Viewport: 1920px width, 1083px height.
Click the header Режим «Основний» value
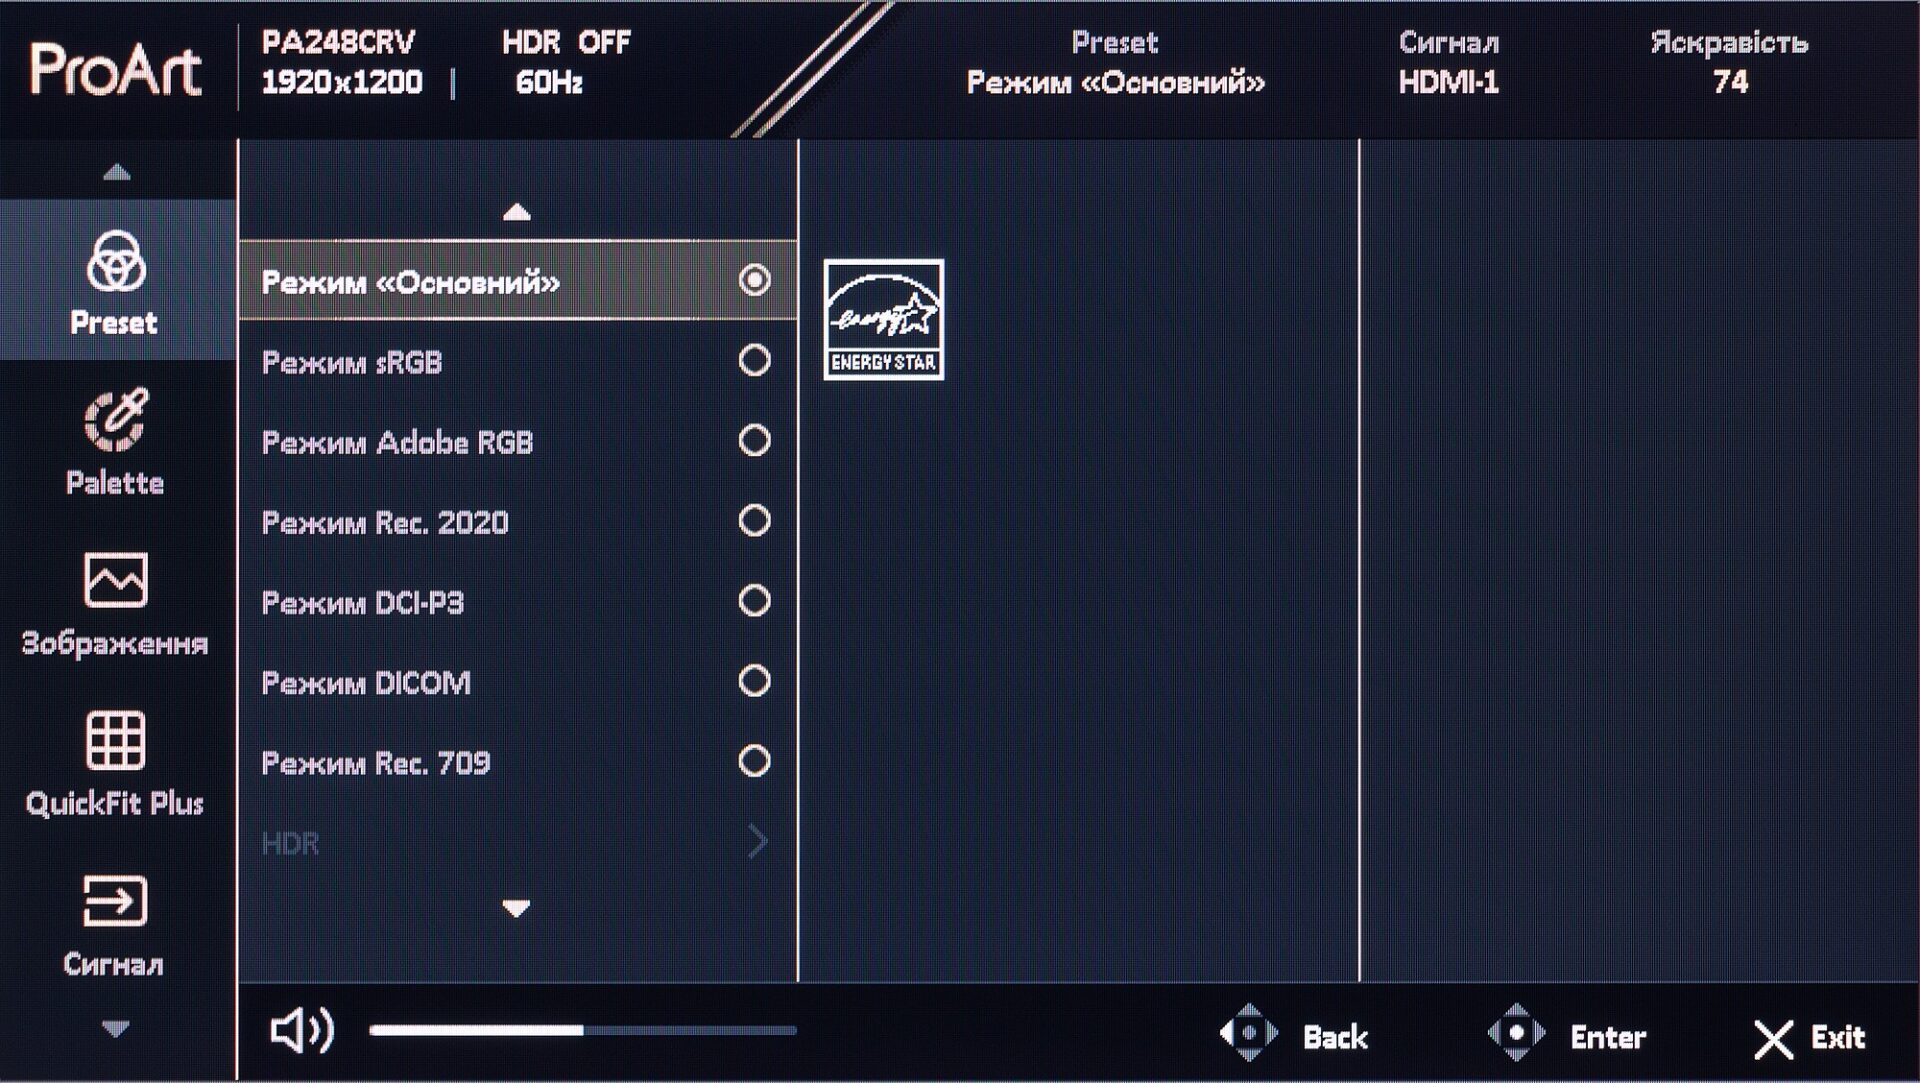[x=1115, y=82]
